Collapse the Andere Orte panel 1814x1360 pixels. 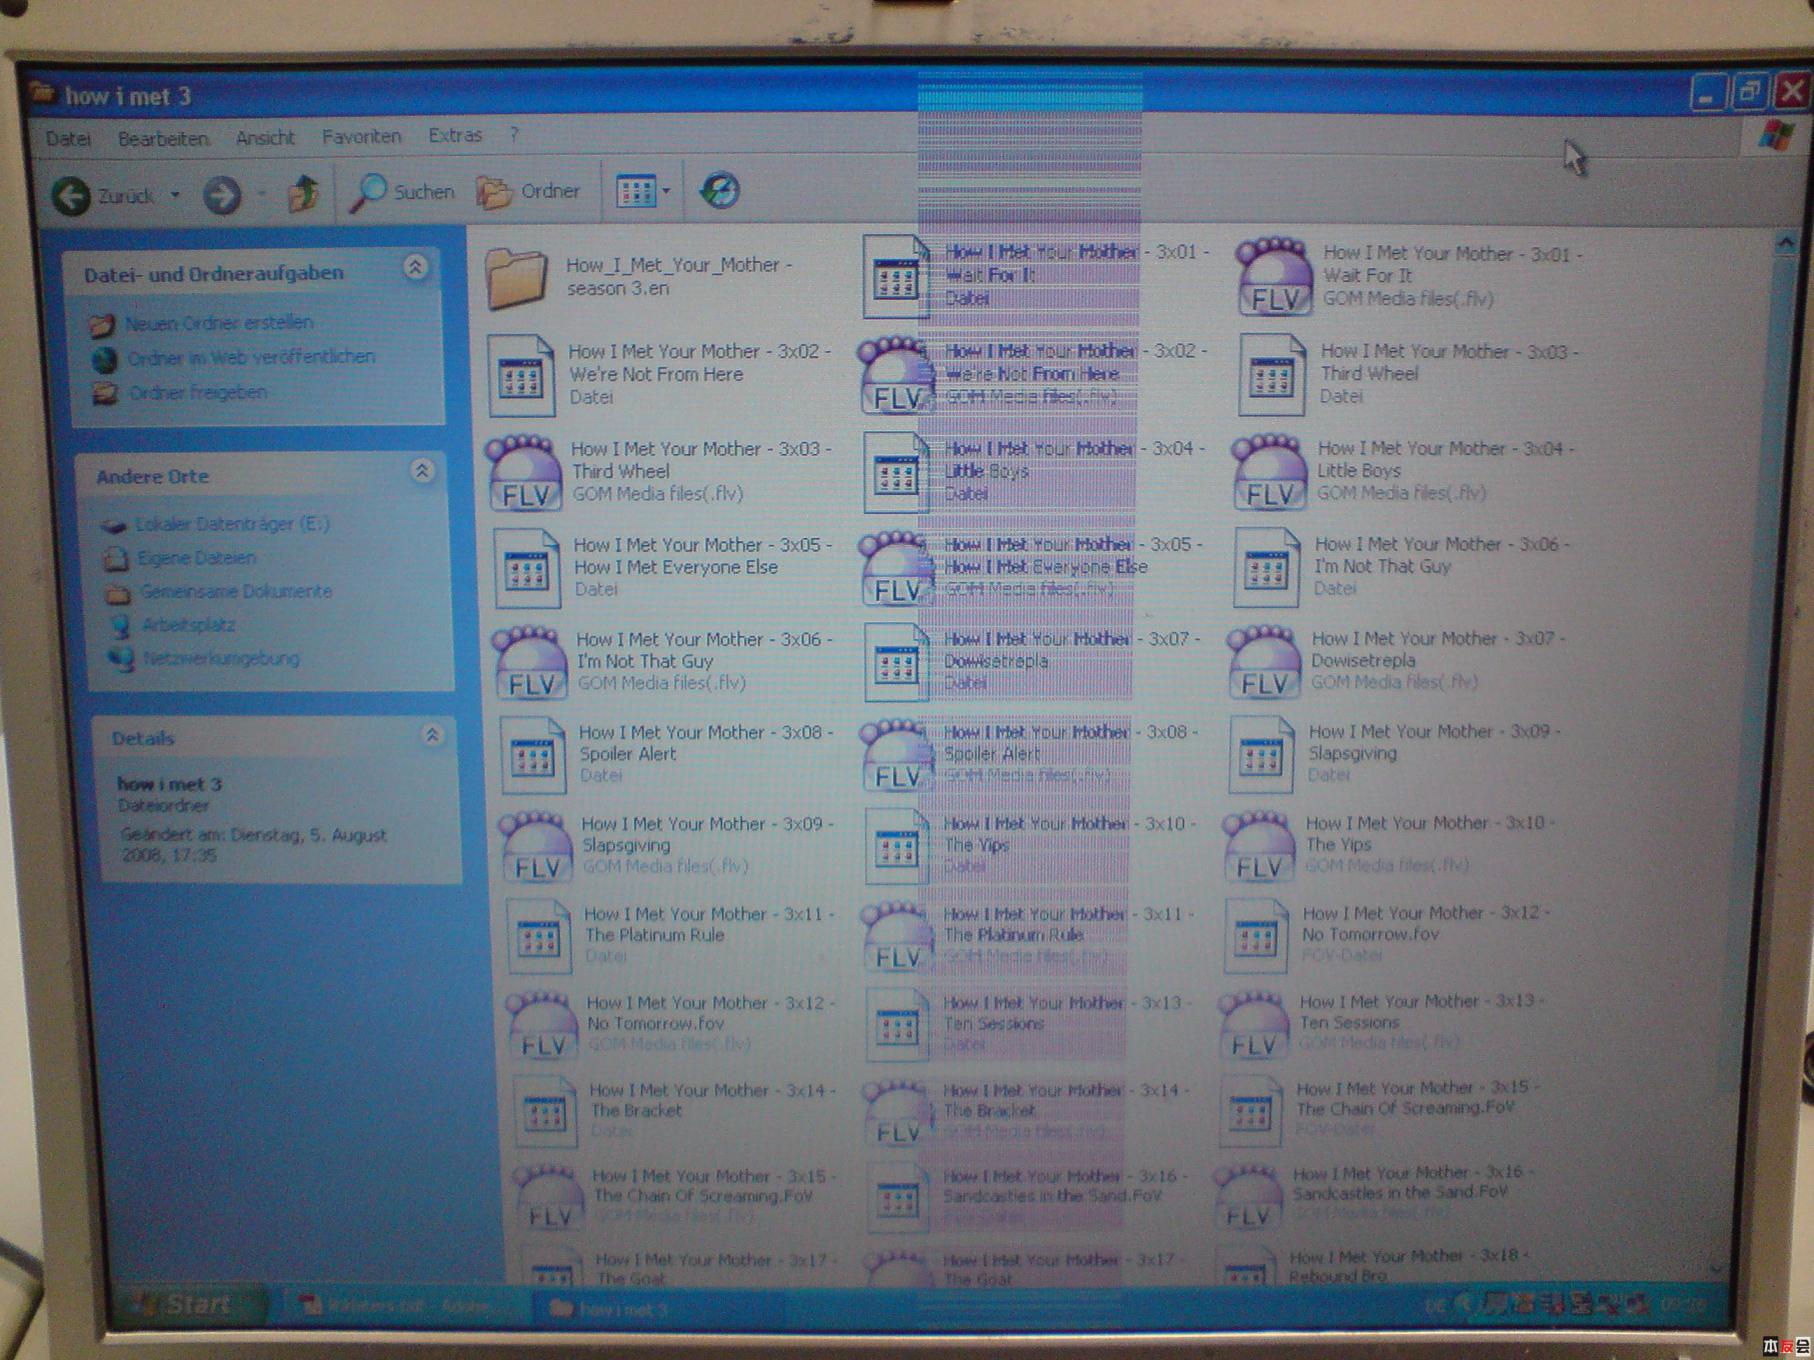pos(422,470)
